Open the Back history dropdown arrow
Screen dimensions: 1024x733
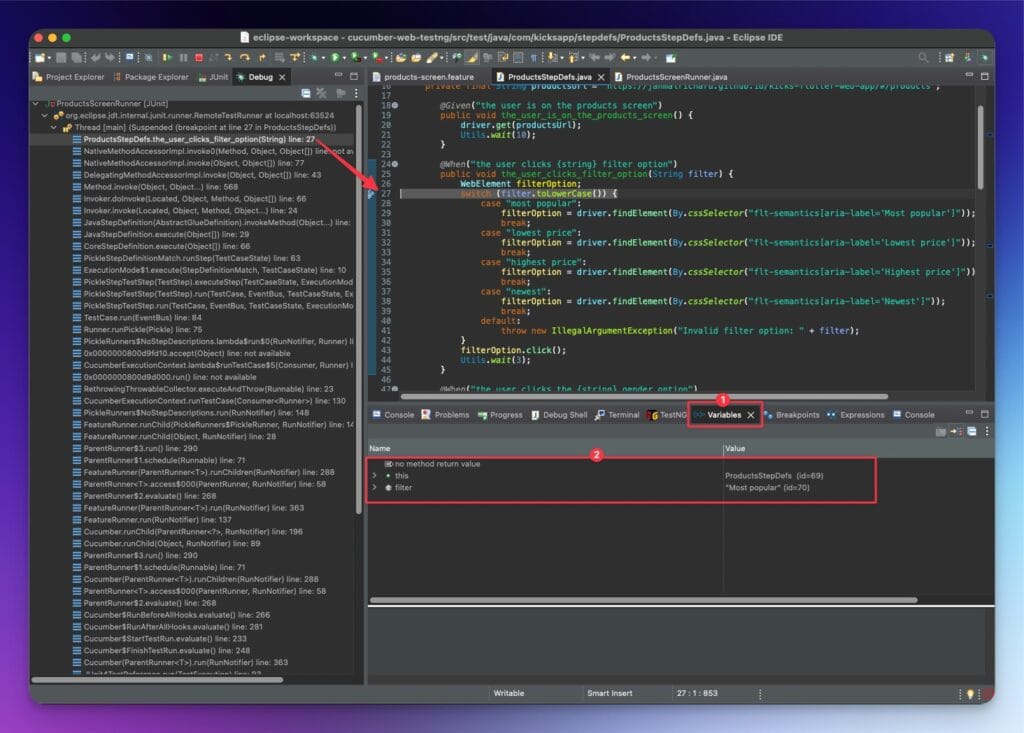click(x=635, y=58)
